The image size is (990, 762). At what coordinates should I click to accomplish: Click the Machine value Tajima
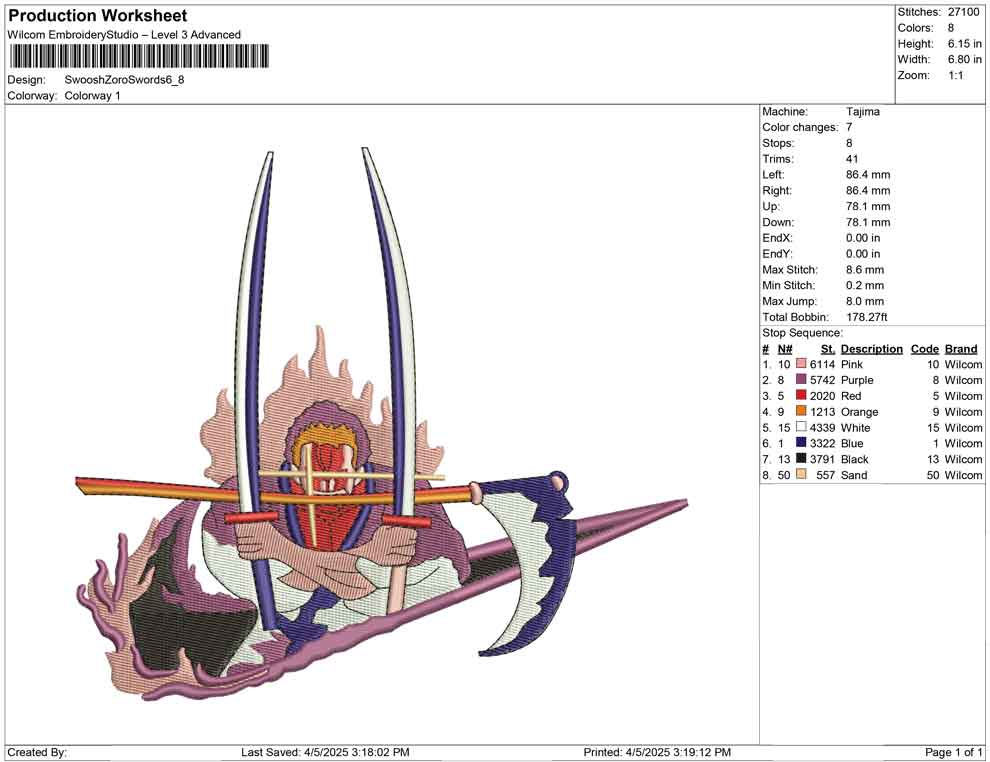(x=863, y=112)
